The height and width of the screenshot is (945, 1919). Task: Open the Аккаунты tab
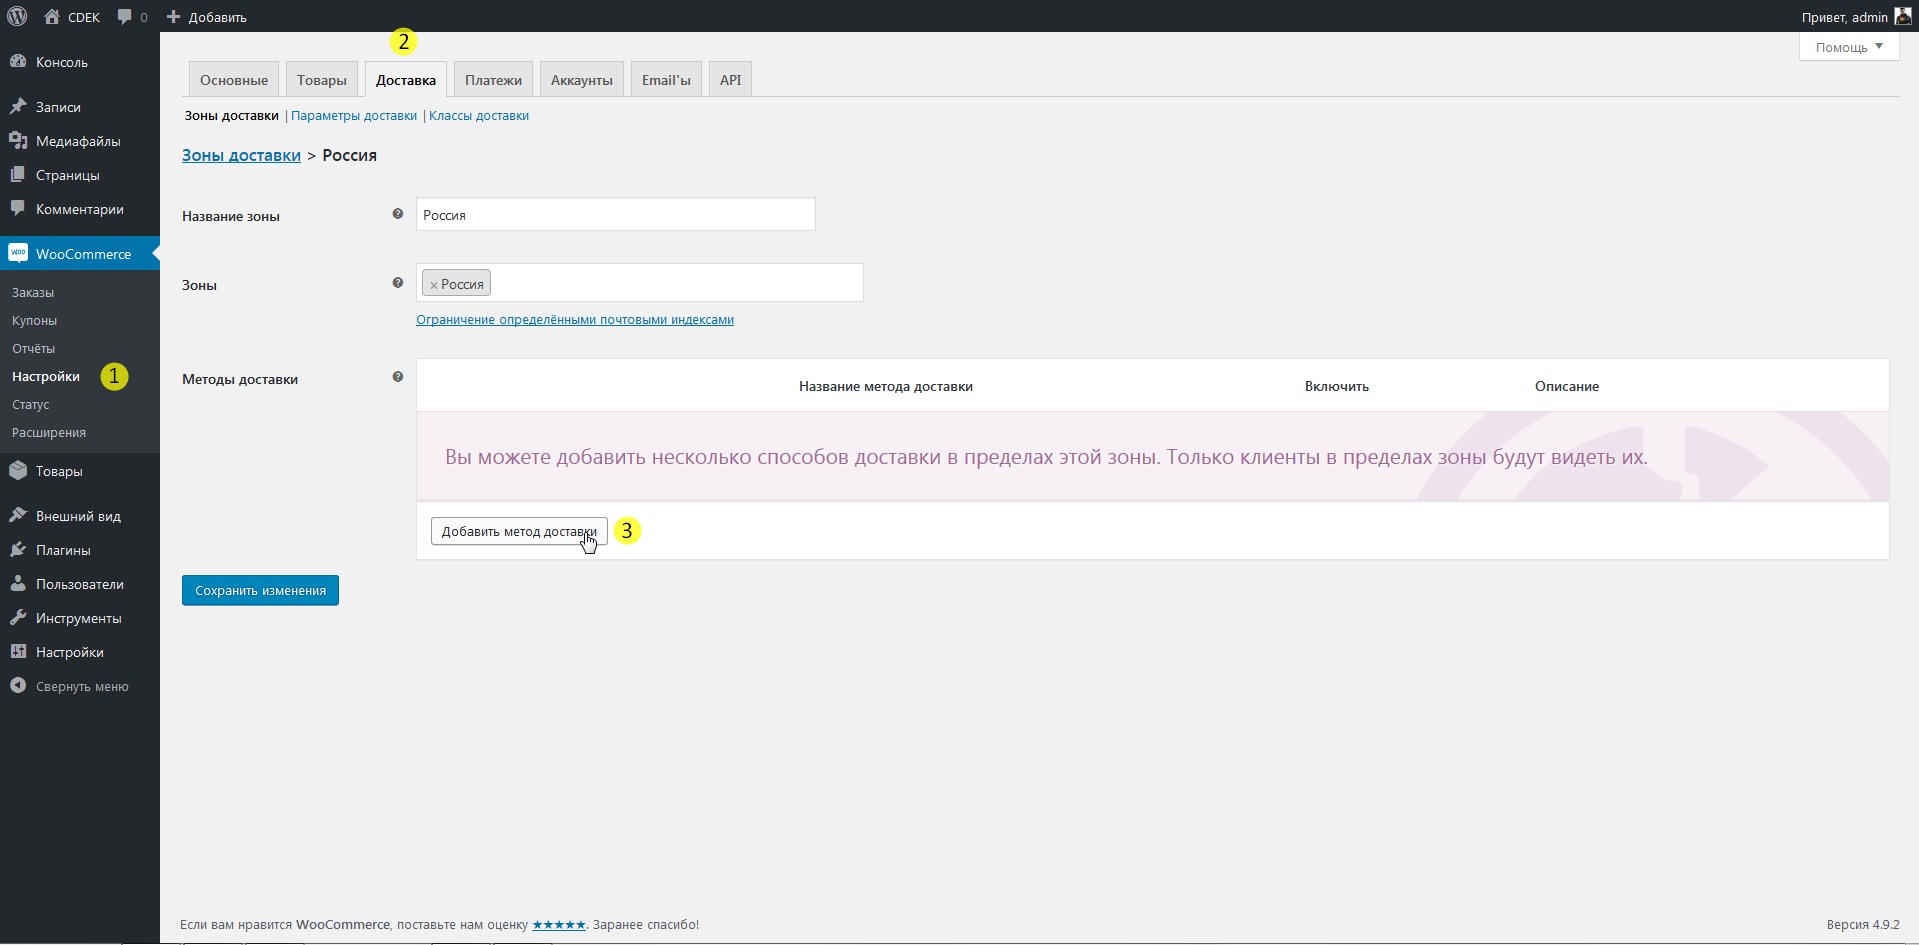582,80
